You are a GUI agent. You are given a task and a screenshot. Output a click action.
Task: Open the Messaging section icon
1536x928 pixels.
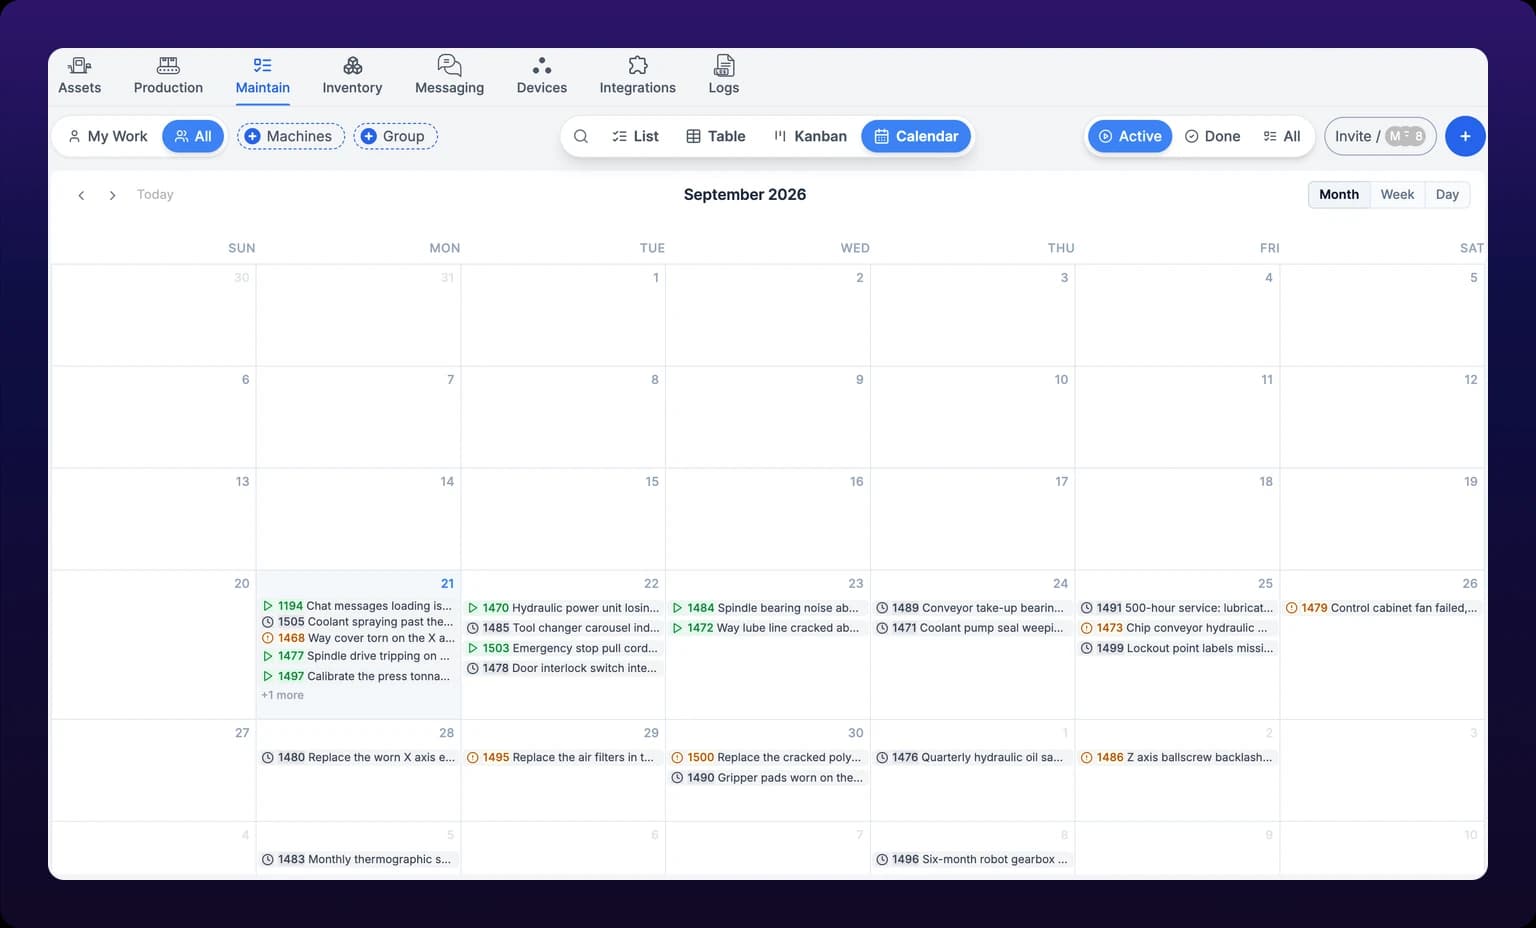coord(450,66)
